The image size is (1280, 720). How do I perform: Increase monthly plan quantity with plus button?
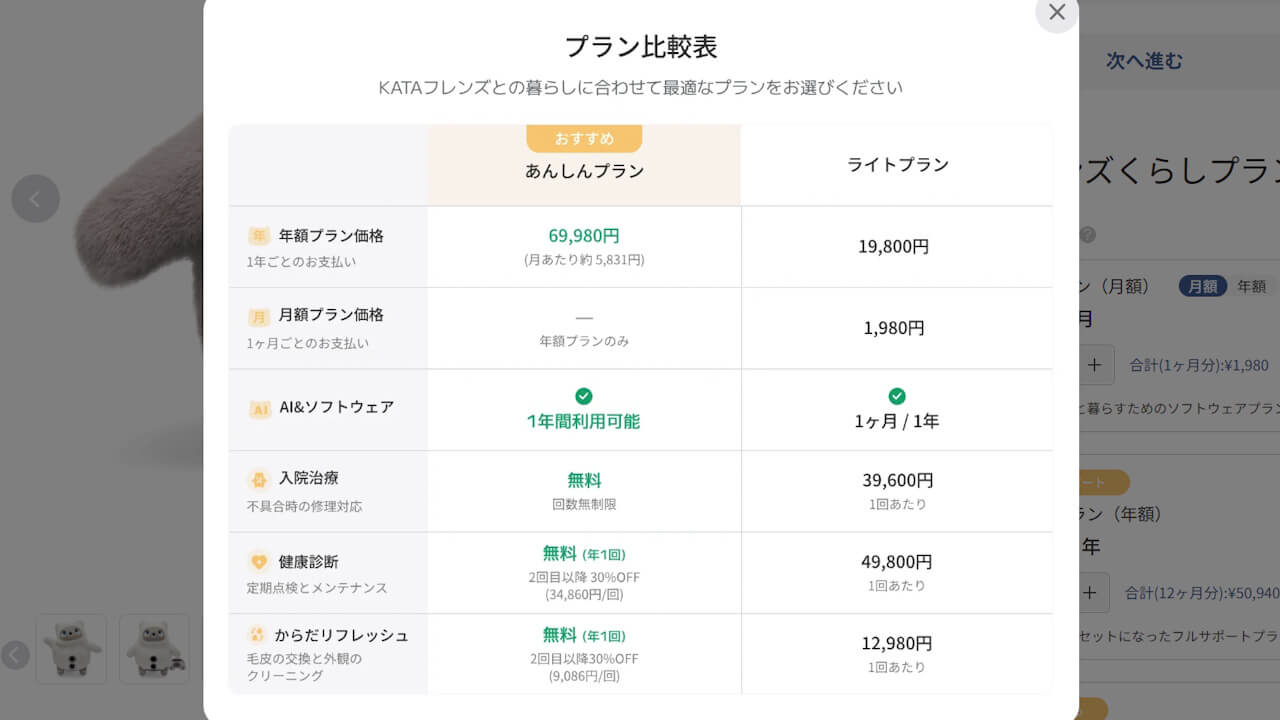[1094, 365]
